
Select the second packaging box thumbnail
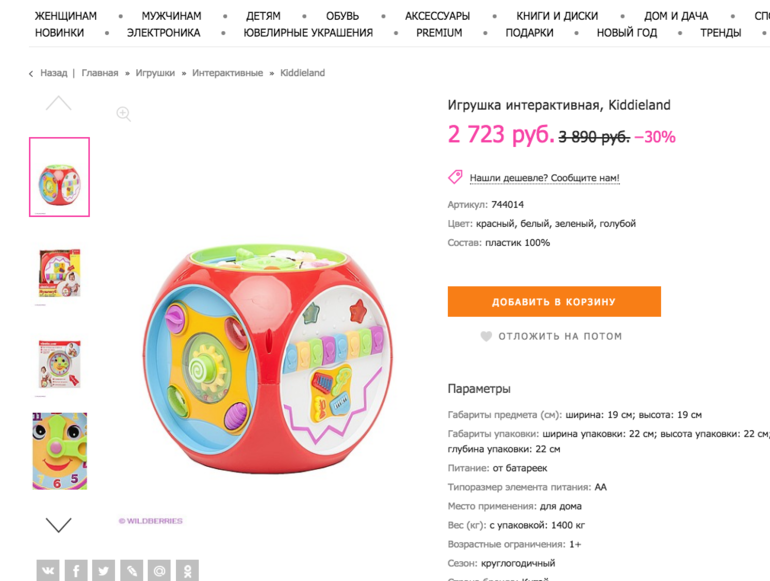coord(59,364)
